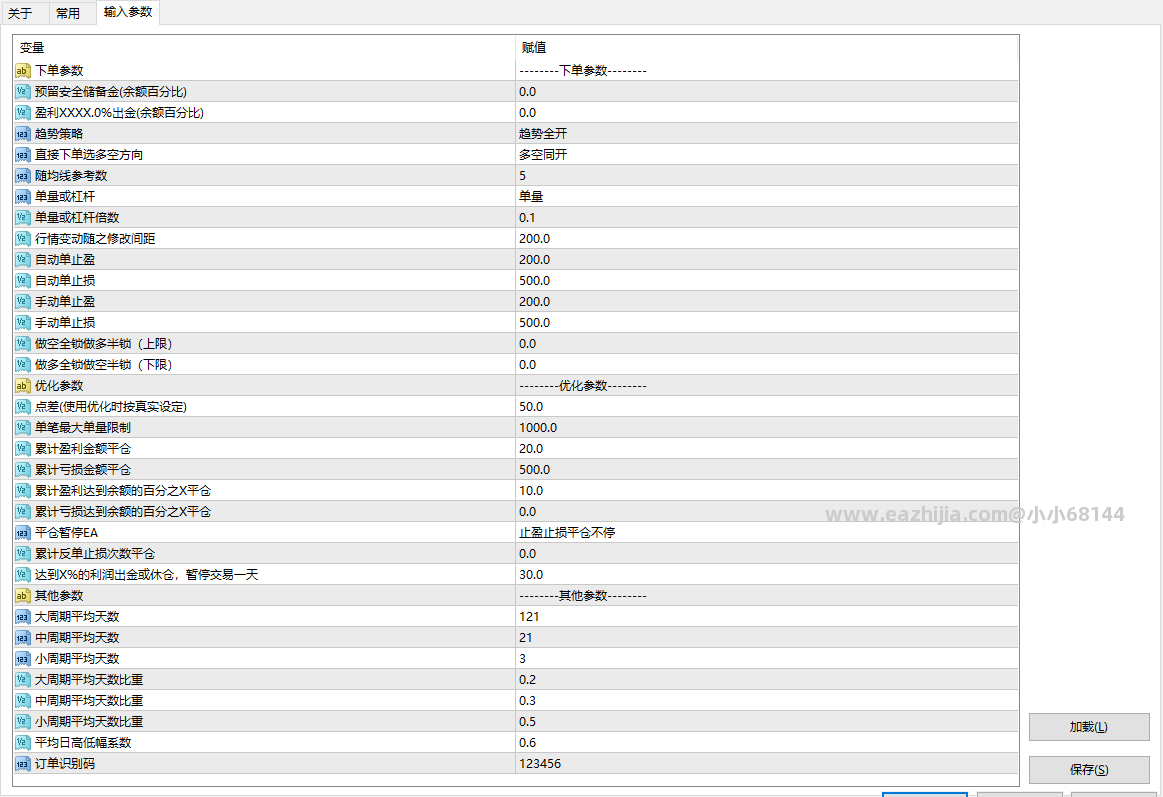Image resolution: width=1163 pixels, height=797 pixels.
Task: Switch to the 常用 tab
Action: 68,13
